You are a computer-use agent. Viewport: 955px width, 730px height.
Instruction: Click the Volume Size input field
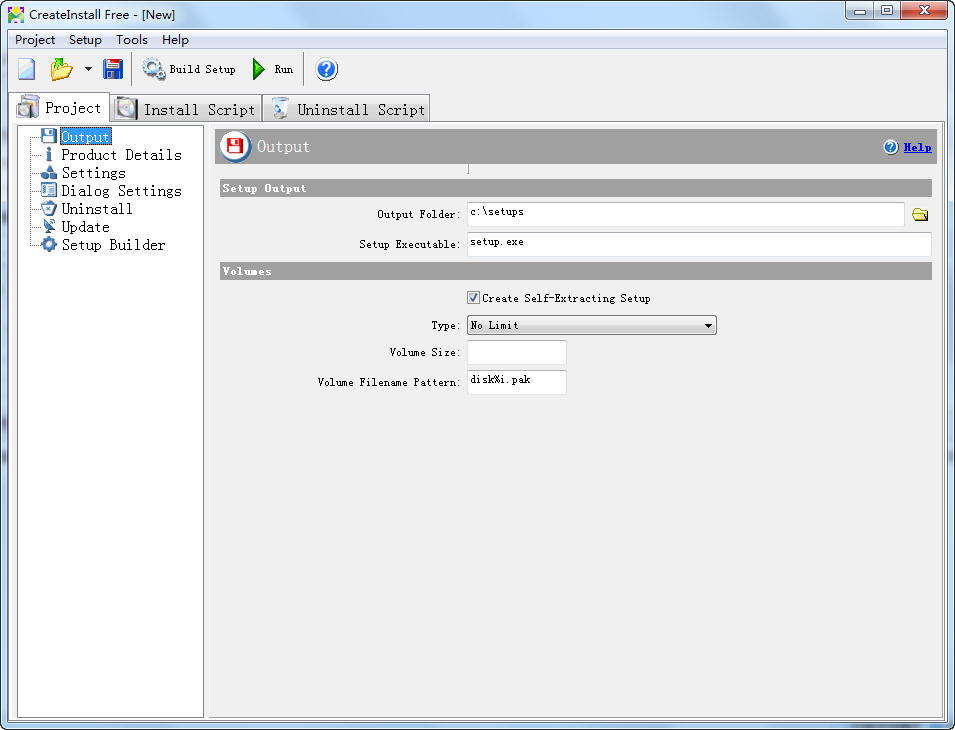tap(516, 352)
